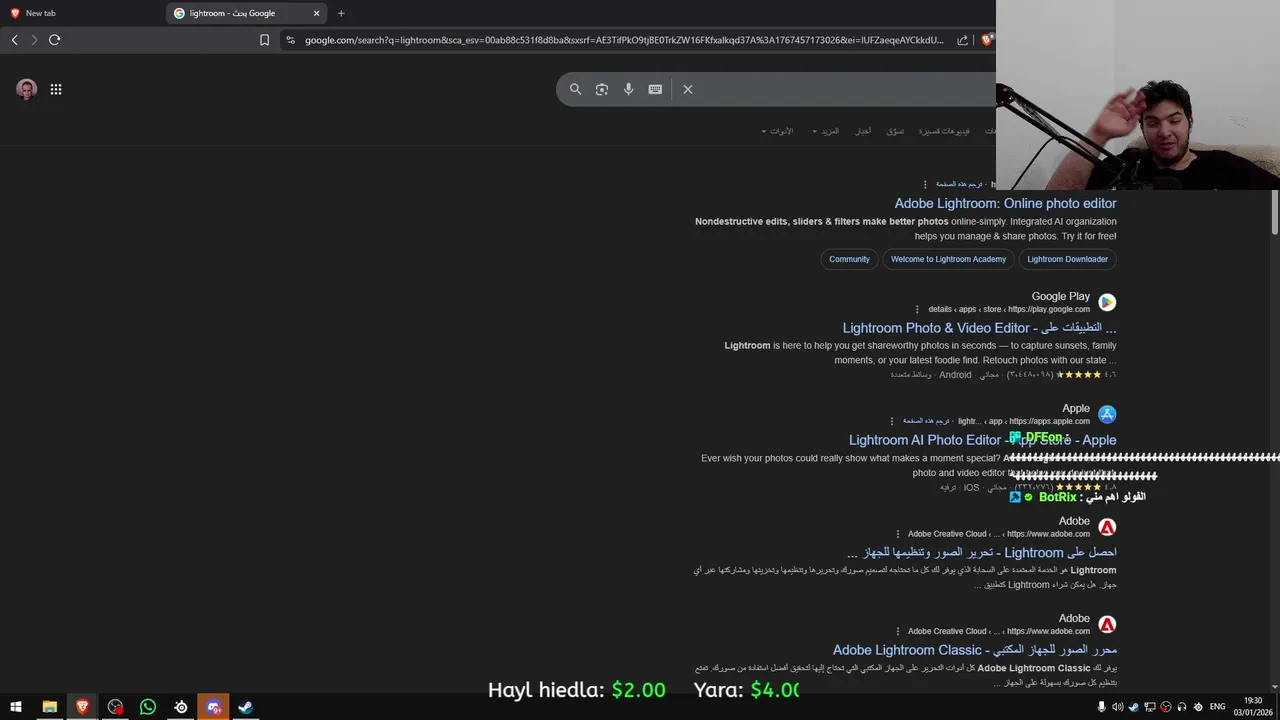Open SteelSeries app from taskbar
1280x720 pixels.
pos(181,707)
